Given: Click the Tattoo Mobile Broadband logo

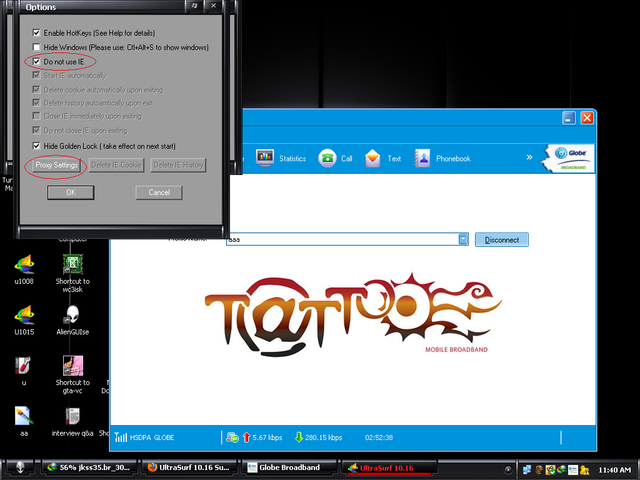Looking at the screenshot, I should tap(353, 315).
